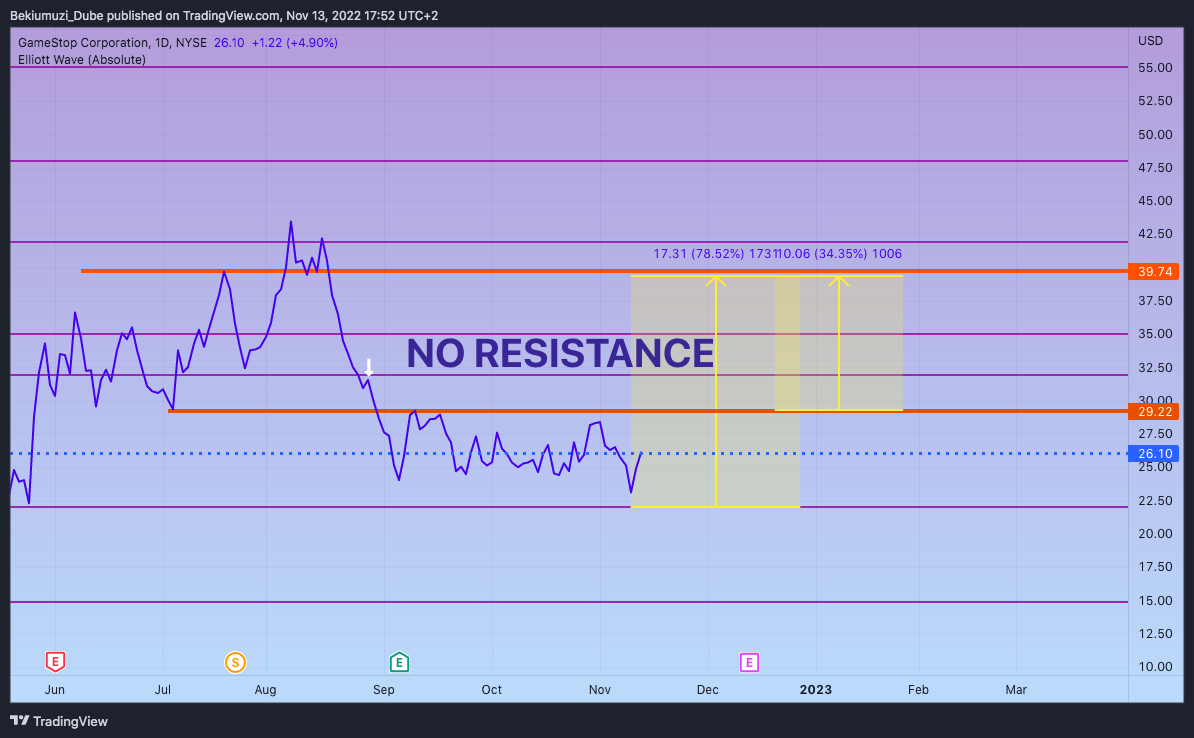The height and width of the screenshot is (738, 1194).
Task: Click the Feb date axis label
Action: [x=918, y=689]
